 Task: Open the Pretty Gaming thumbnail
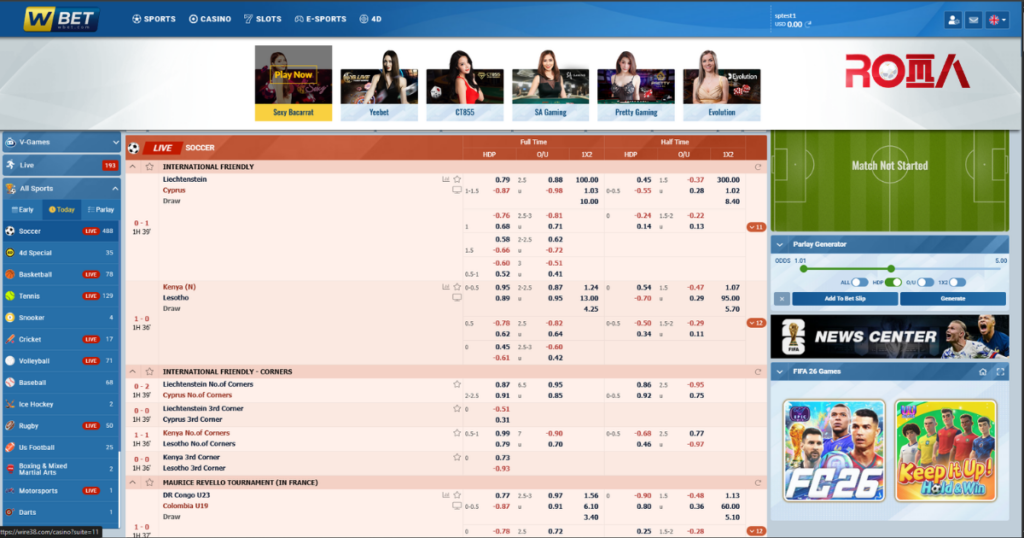point(635,85)
